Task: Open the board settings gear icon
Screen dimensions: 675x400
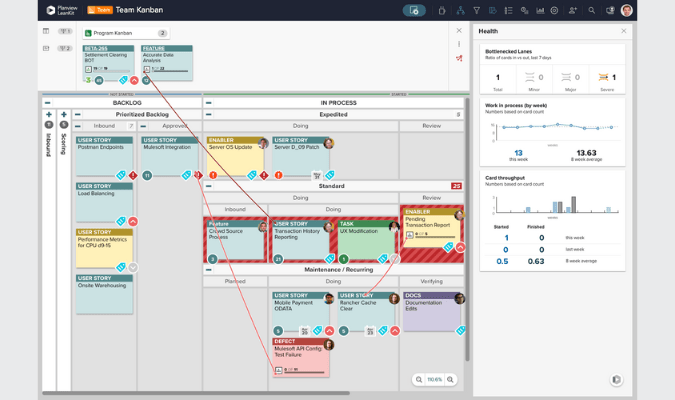Action: [555, 11]
